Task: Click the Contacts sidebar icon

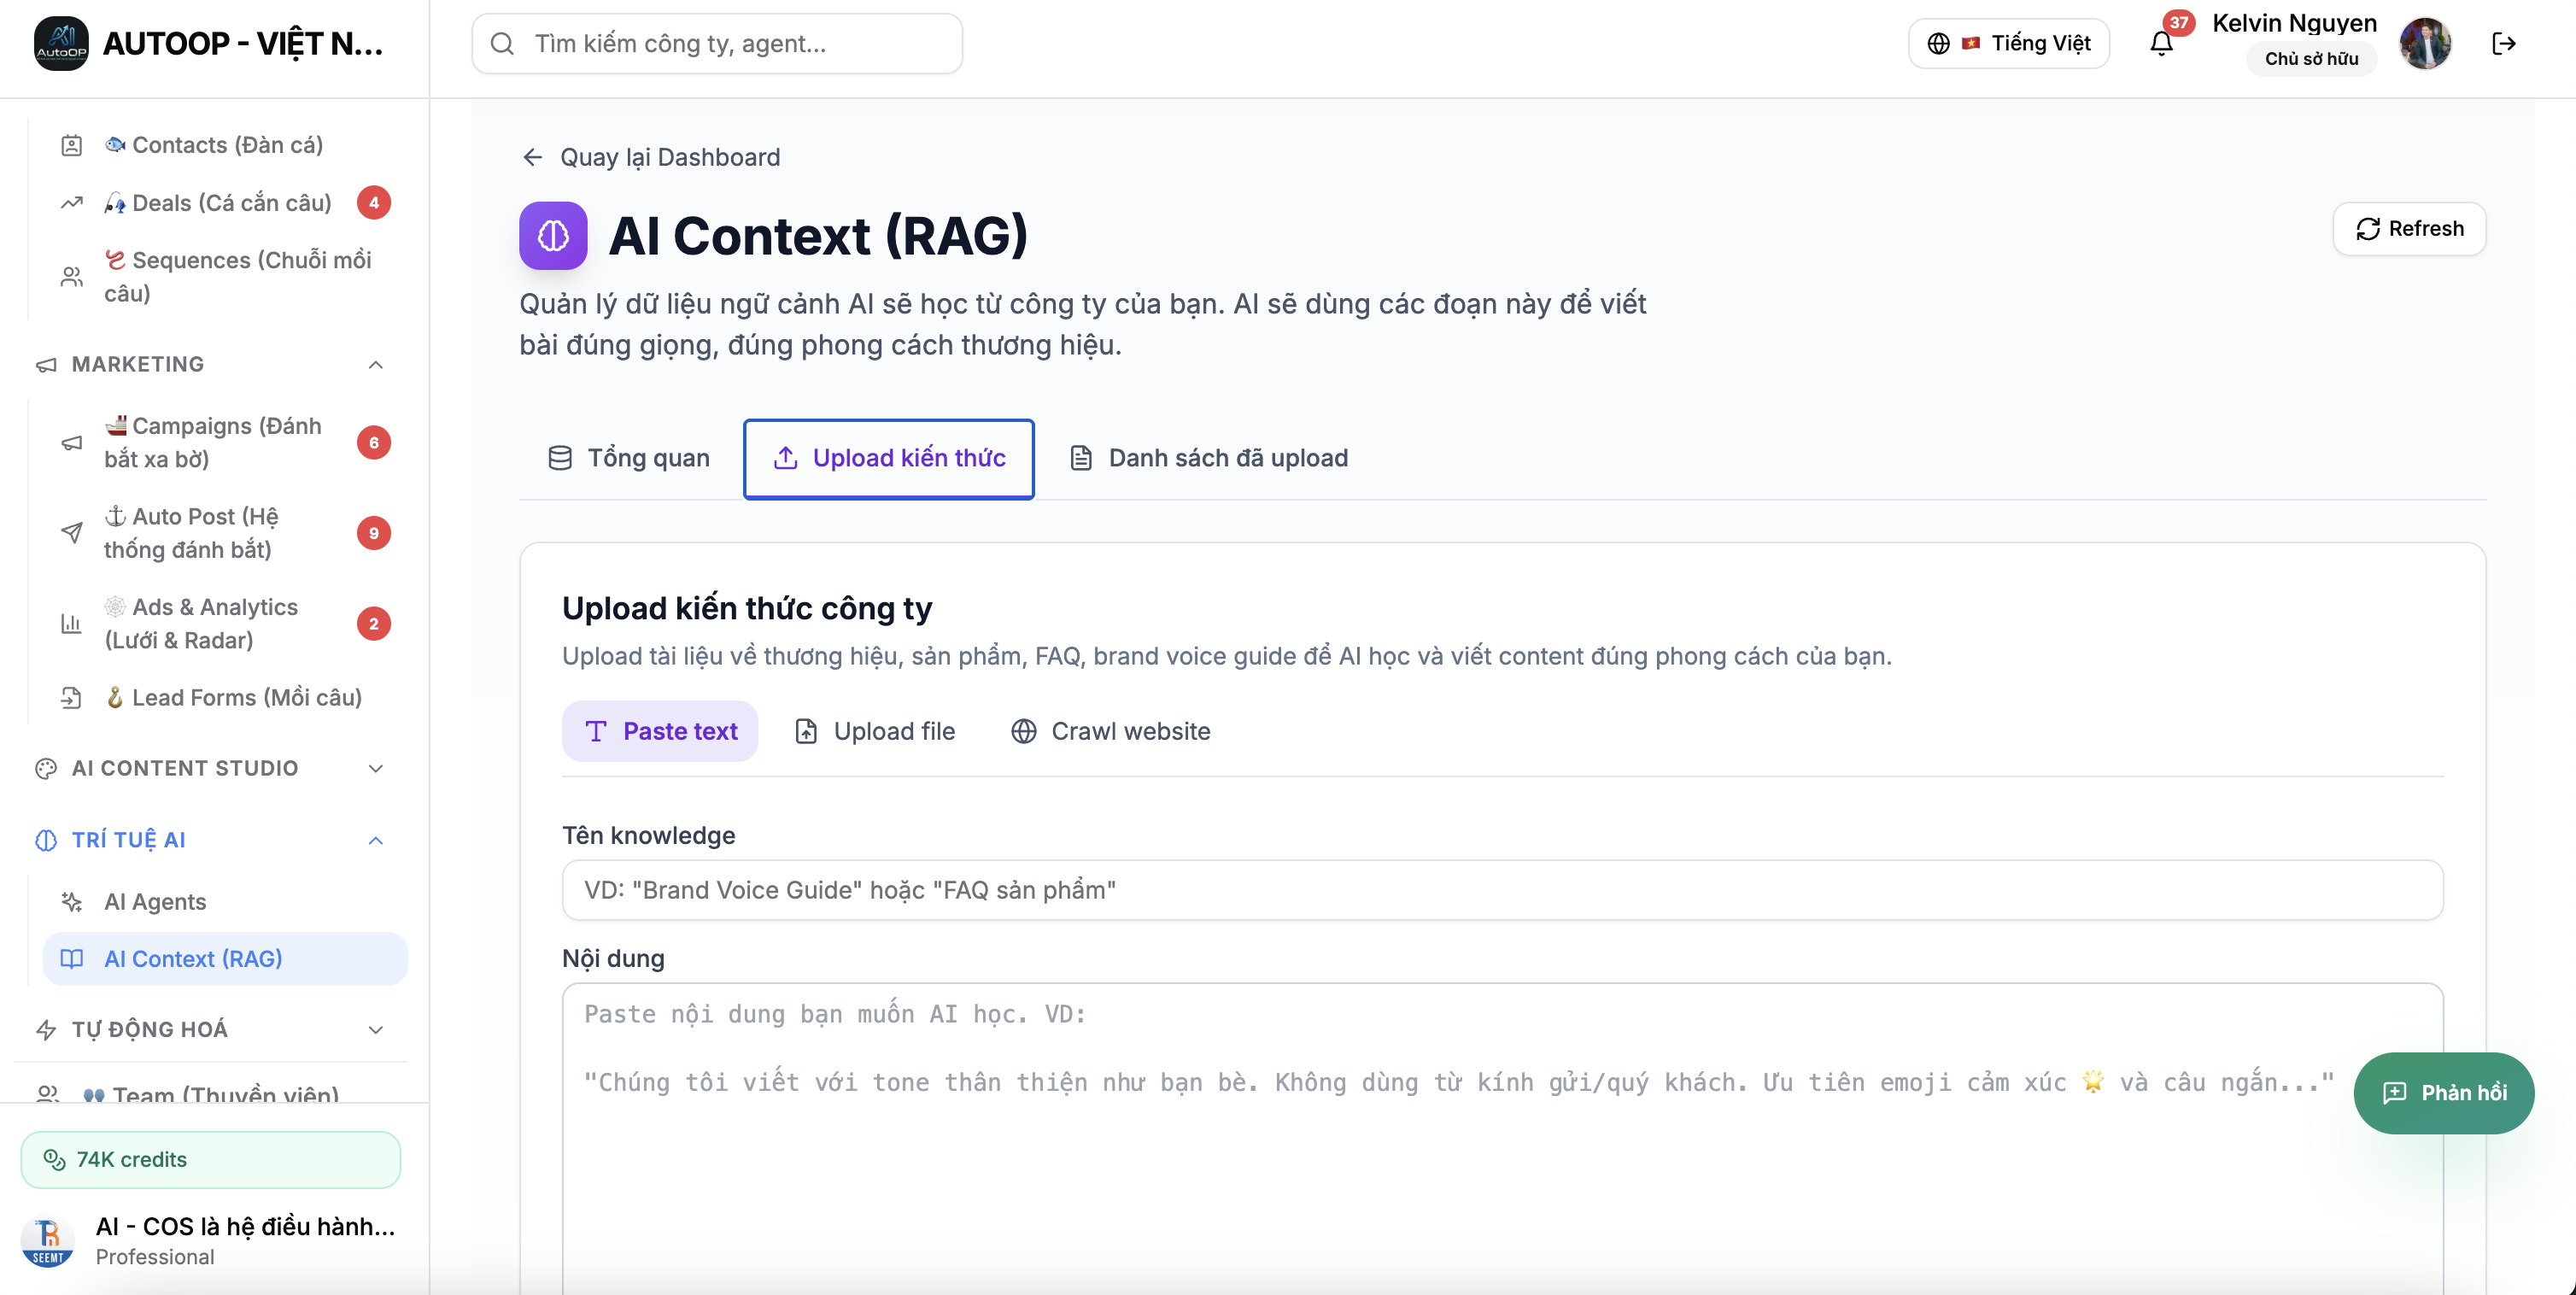Action: click(x=72, y=146)
